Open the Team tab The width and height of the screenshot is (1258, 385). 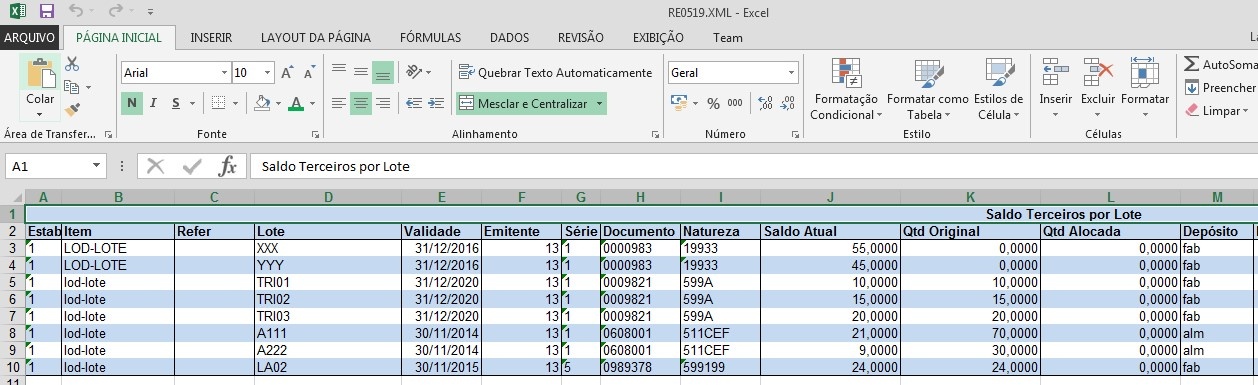[727, 38]
